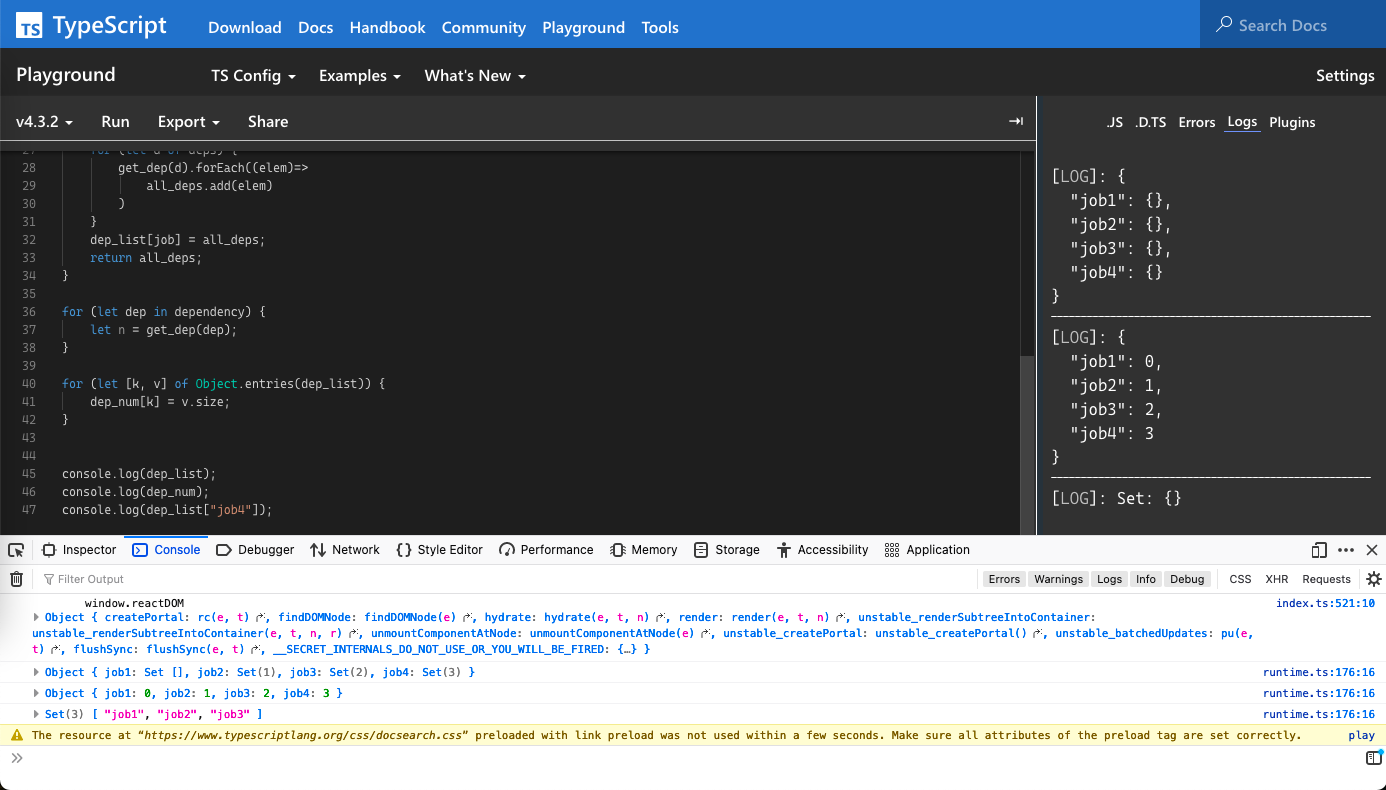Open the Memory panel
Screen dimensions: 1386x790
pyautogui.click(x=644, y=550)
